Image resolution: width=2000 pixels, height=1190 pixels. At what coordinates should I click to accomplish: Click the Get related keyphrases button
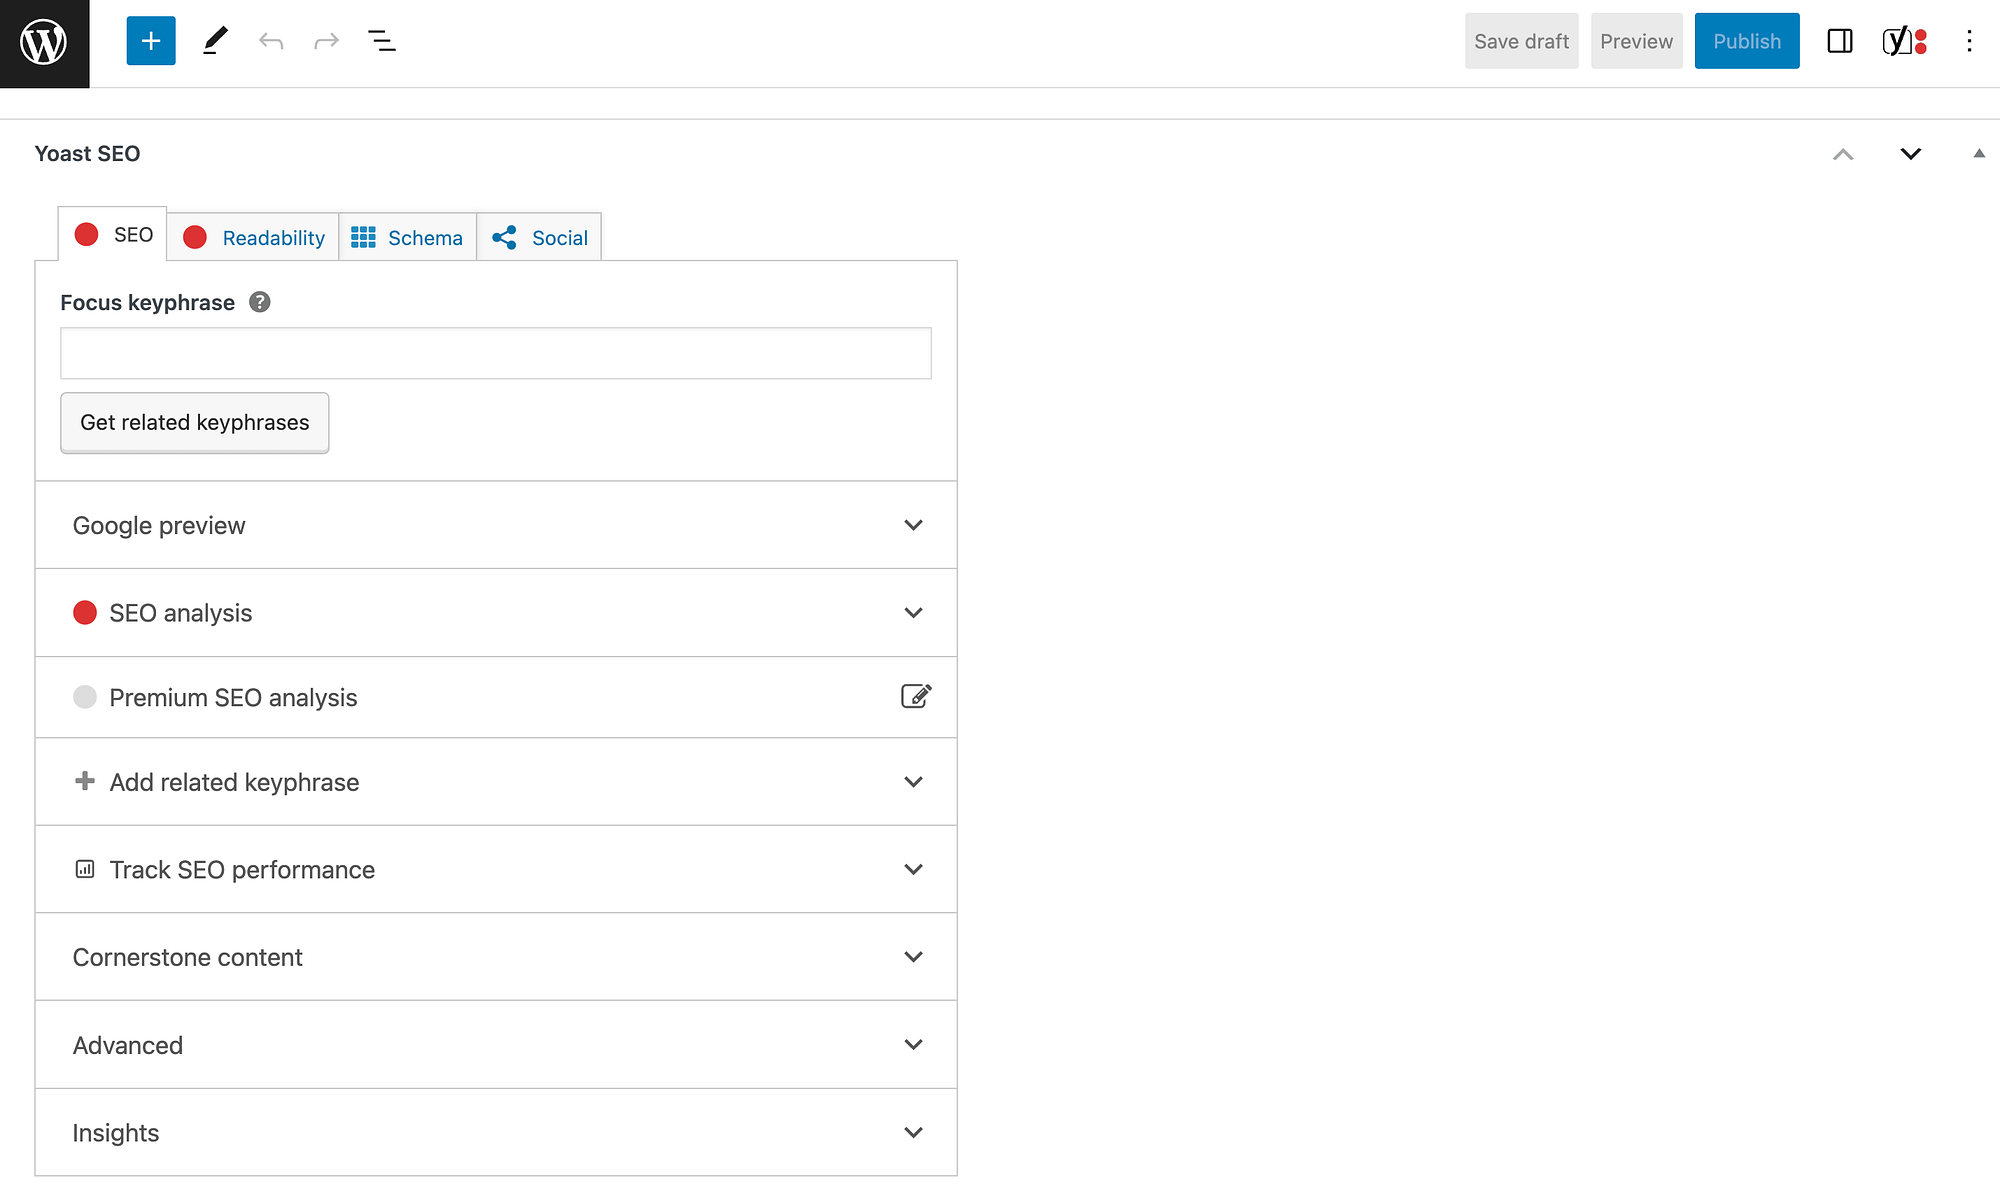click(194, 422)
